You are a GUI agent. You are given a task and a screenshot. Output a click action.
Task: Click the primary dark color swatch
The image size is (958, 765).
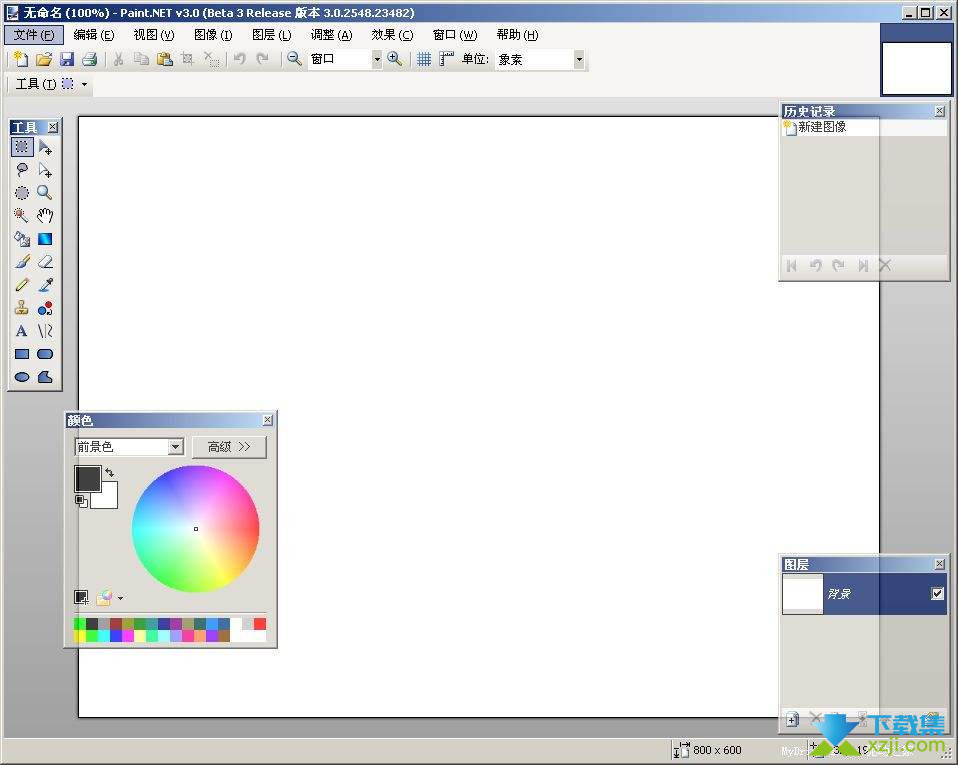pyautogui.click(x=86, y=477)
